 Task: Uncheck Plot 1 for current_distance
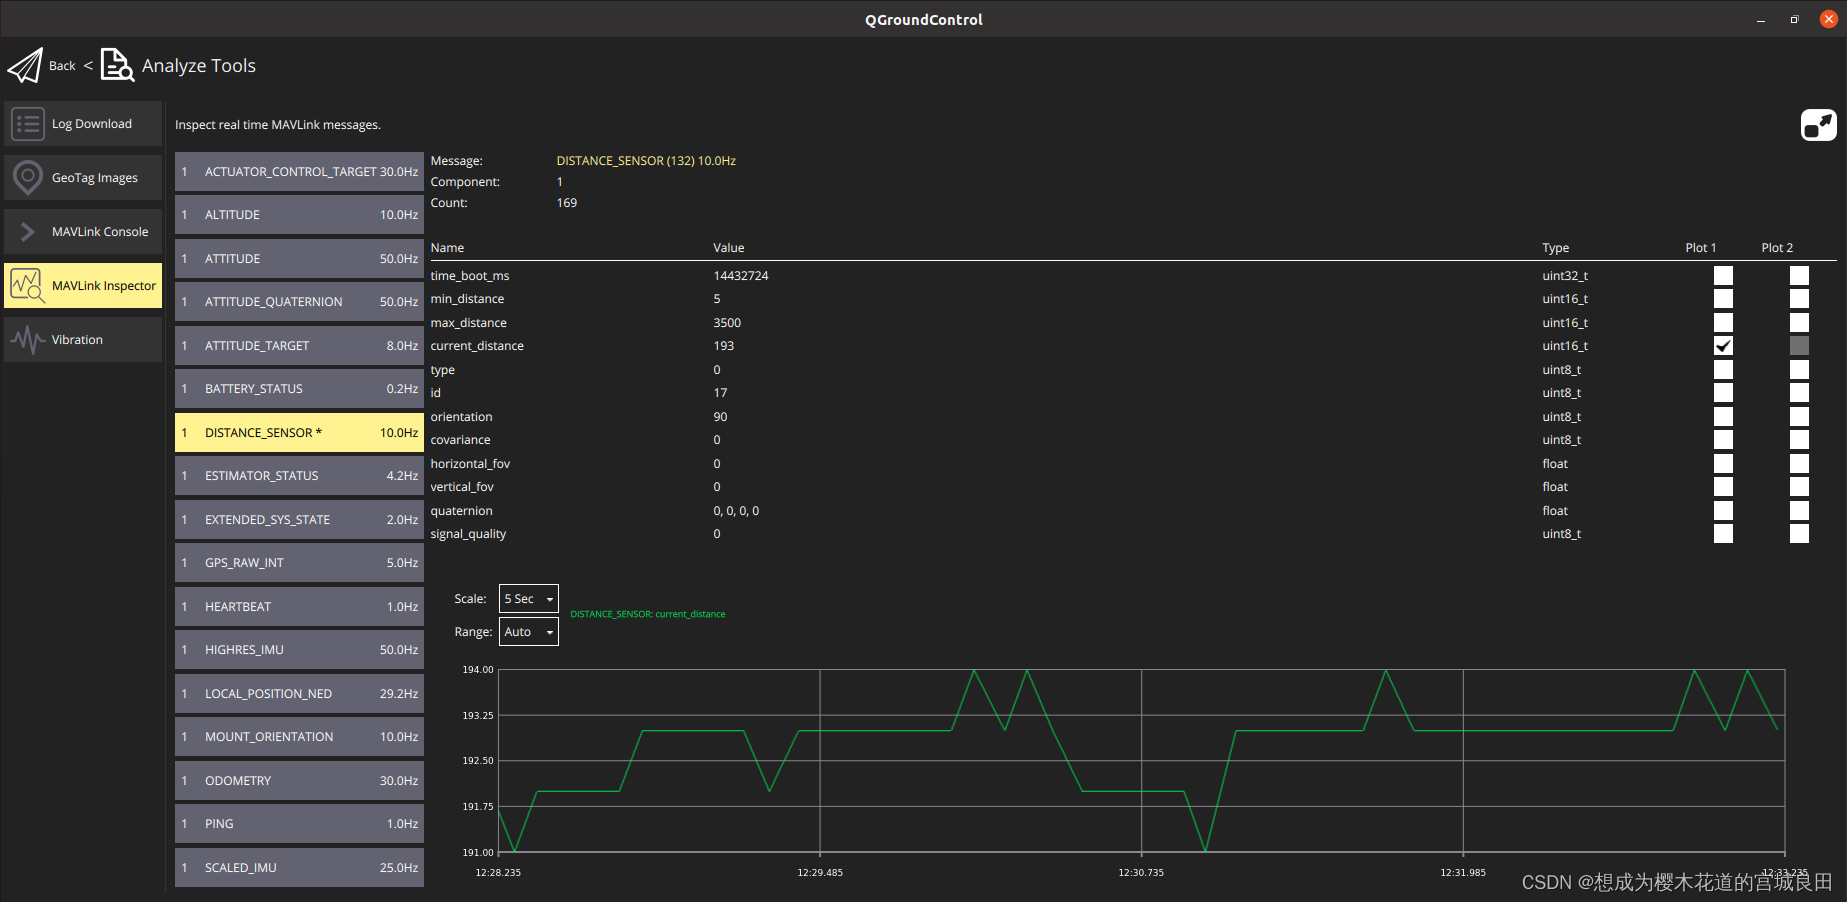coord(1723,346)
